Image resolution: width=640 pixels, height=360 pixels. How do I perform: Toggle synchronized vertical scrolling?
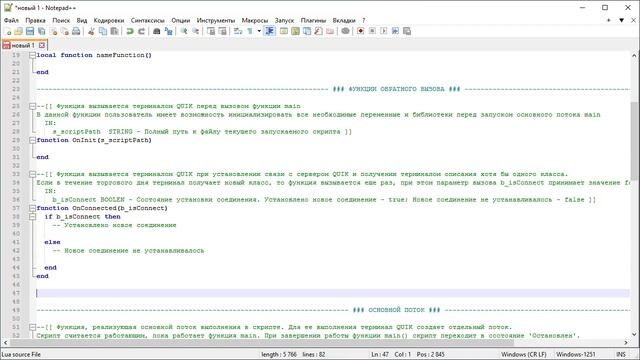pyautogui.click(x=211, y=31)
